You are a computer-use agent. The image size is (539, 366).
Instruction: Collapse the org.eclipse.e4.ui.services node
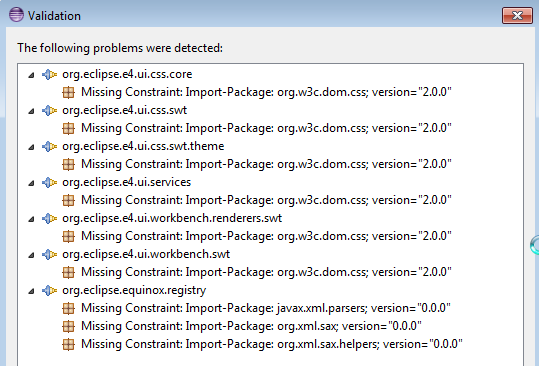[31, 183]
